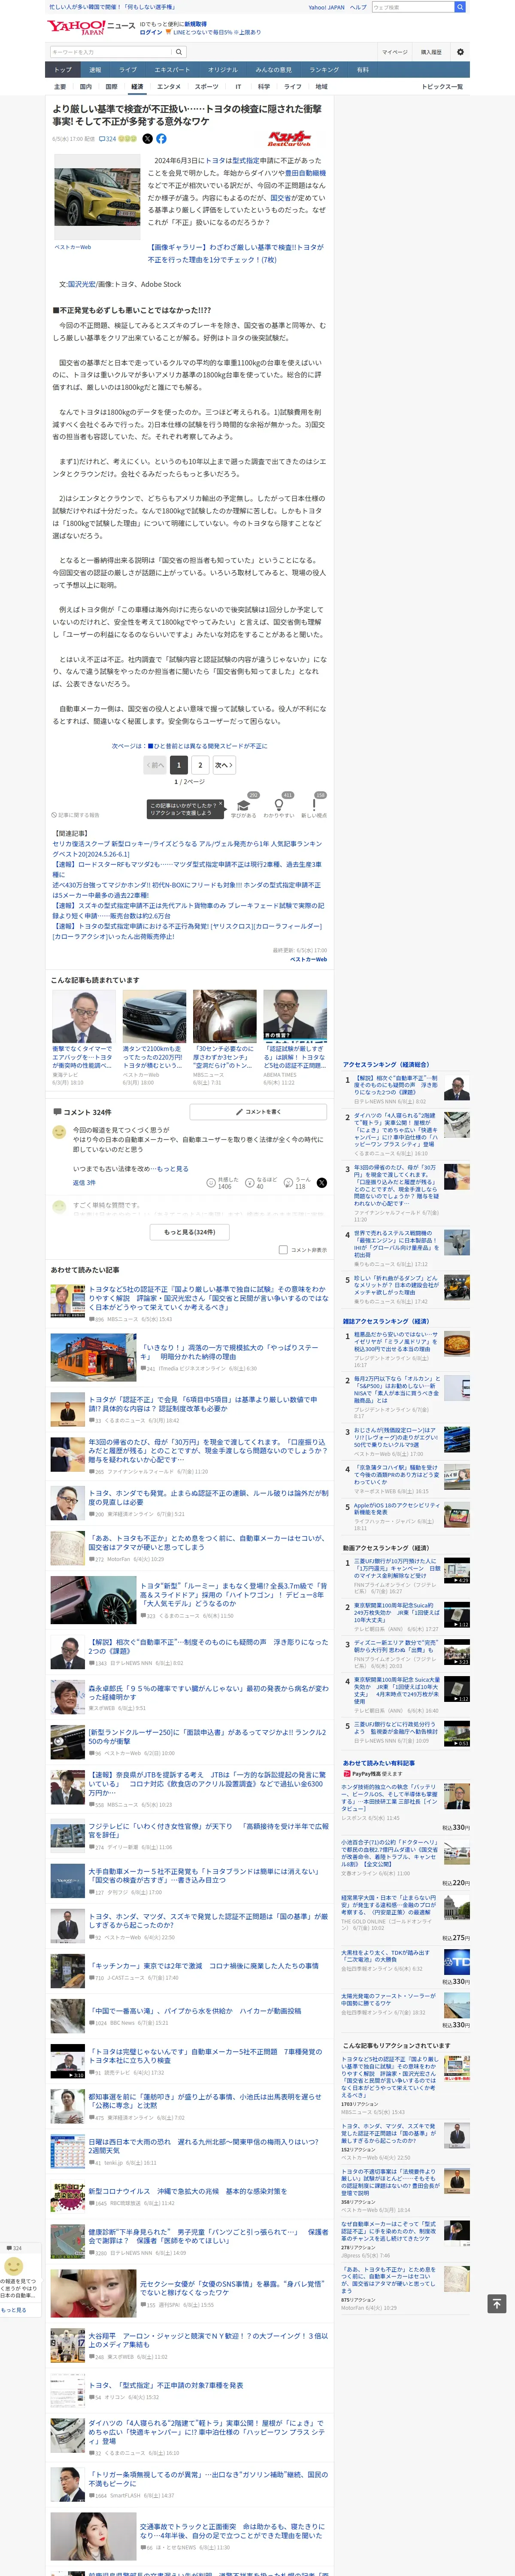
Task: Click the blue web search magnifier button
Action: coord(460,7)
